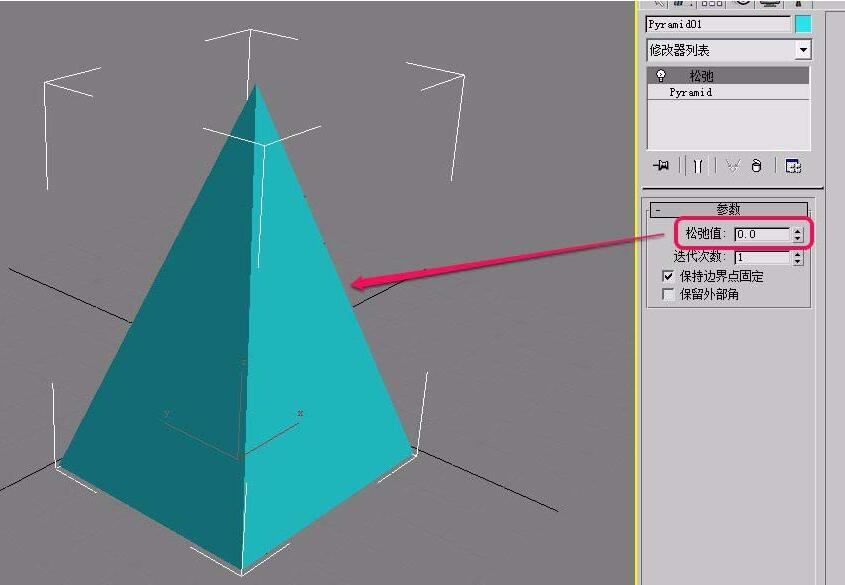Viewport: 845px width, 585px height.
Task: Toggle Show End Result icon below stack
Action: tap(698, 166)
